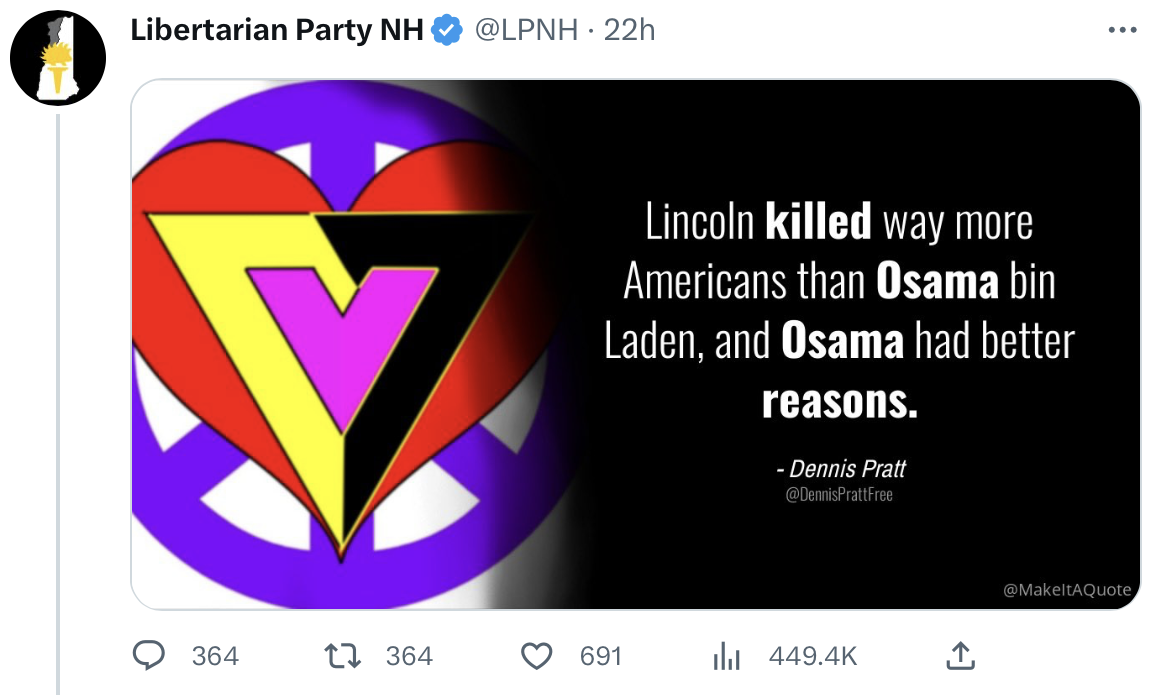The height and width of the screenshot is (695, 1162).
Task: Open the @LPNH handle link
Action: 525,31
